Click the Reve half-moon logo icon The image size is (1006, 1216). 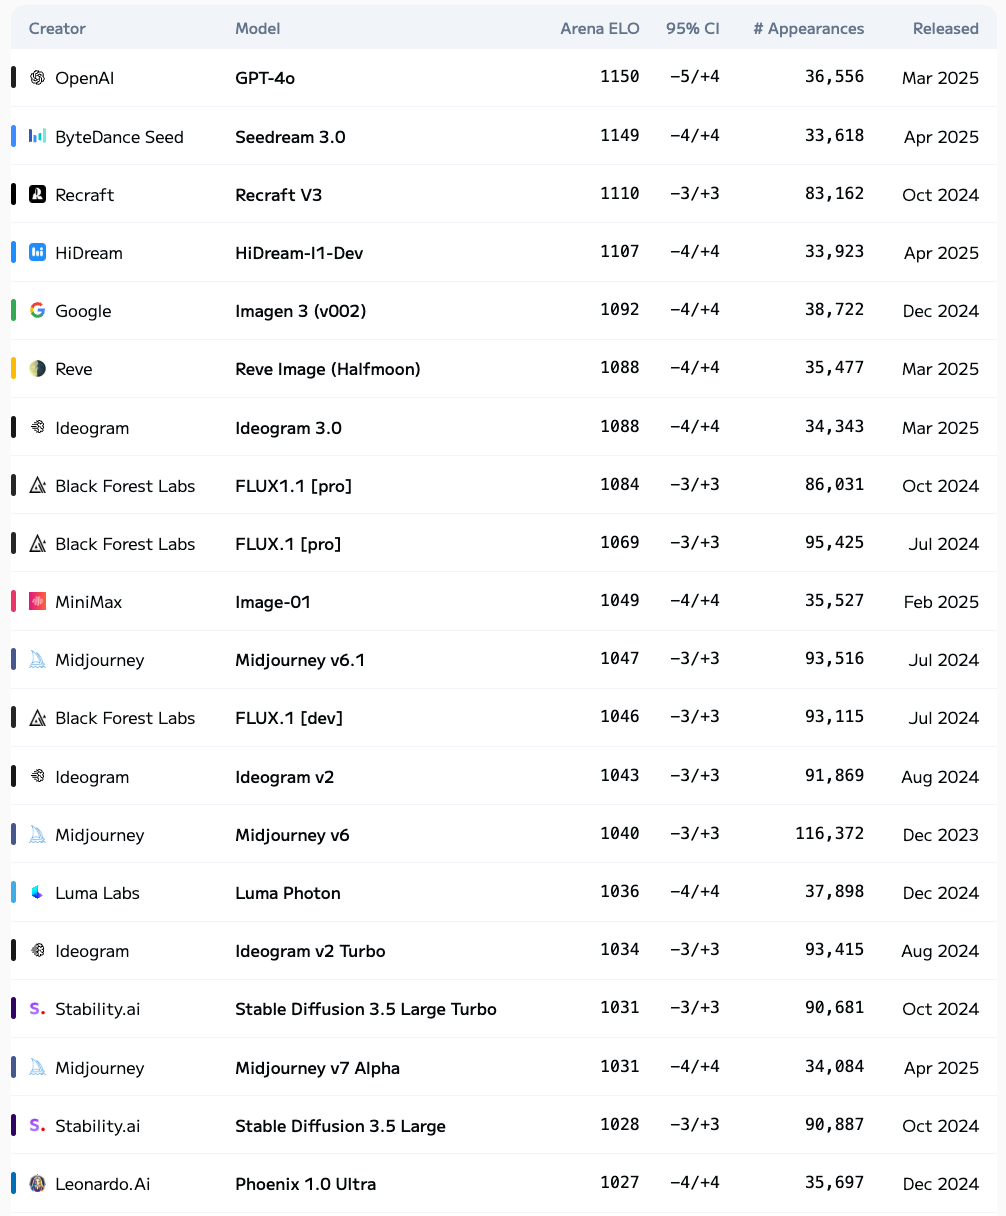(38, 368)
